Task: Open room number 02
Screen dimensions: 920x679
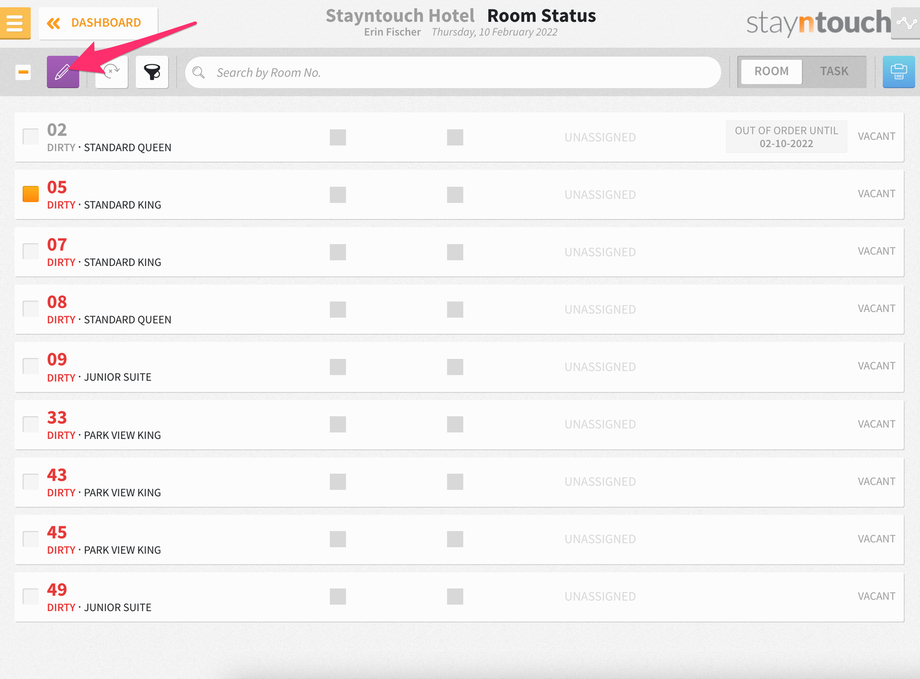Action: coord(57,130)
